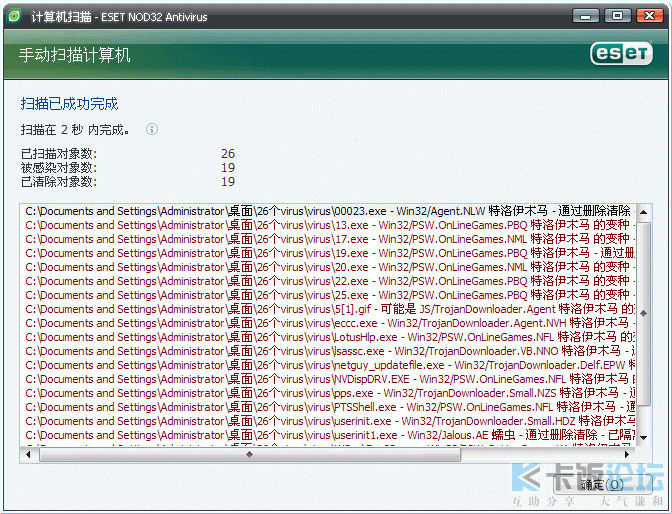Click the ESET logo in the header
Image resolution: width=672 pixels, height=514 pixels.
point(621,54)
